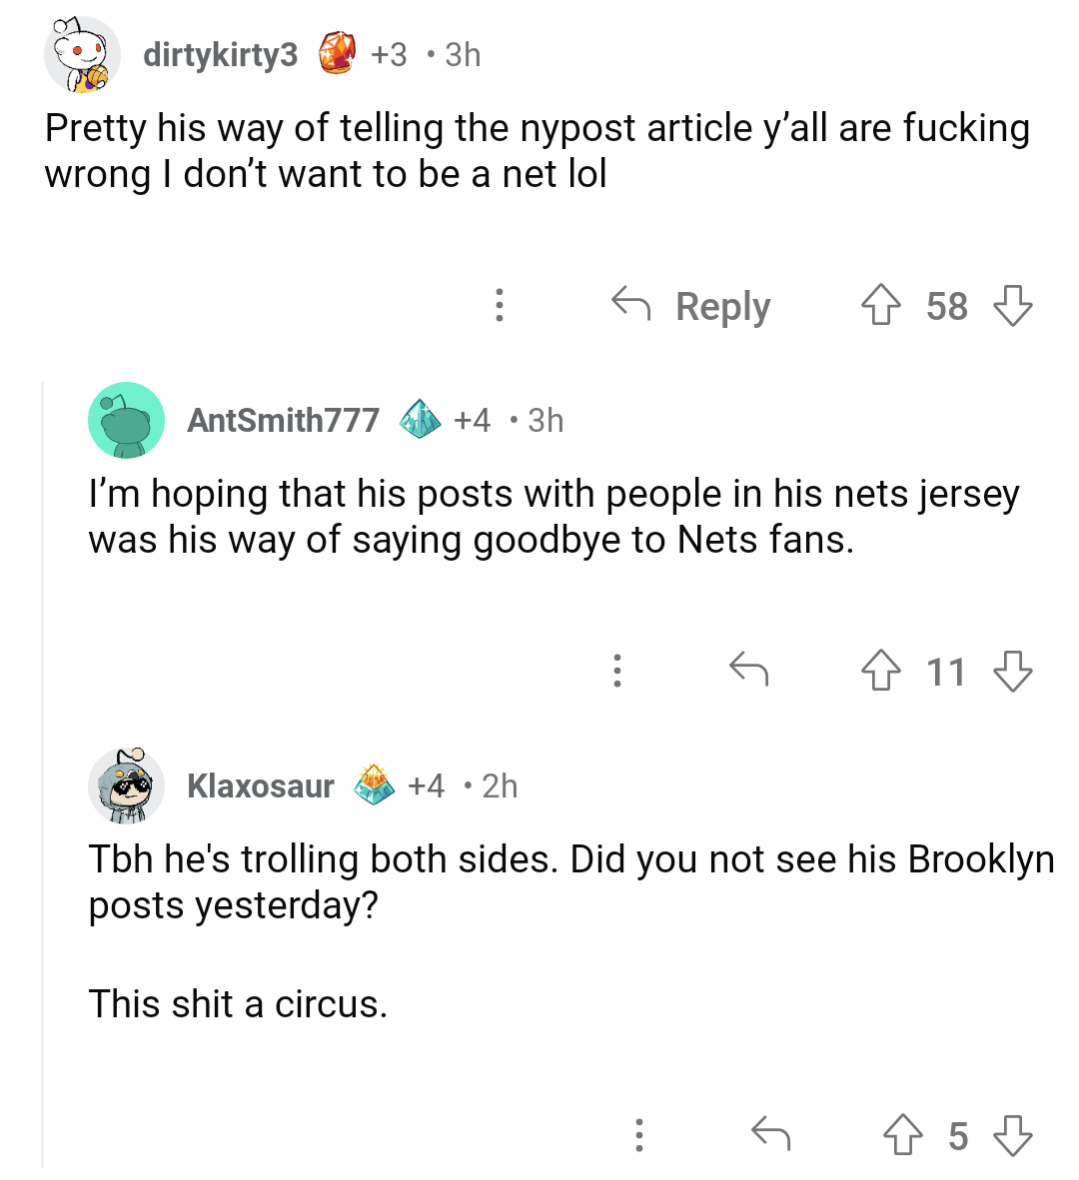Screen dimensions: 1079x1180
Task: Click the award badge next to dirtykirty3
Action: [338, 54]
